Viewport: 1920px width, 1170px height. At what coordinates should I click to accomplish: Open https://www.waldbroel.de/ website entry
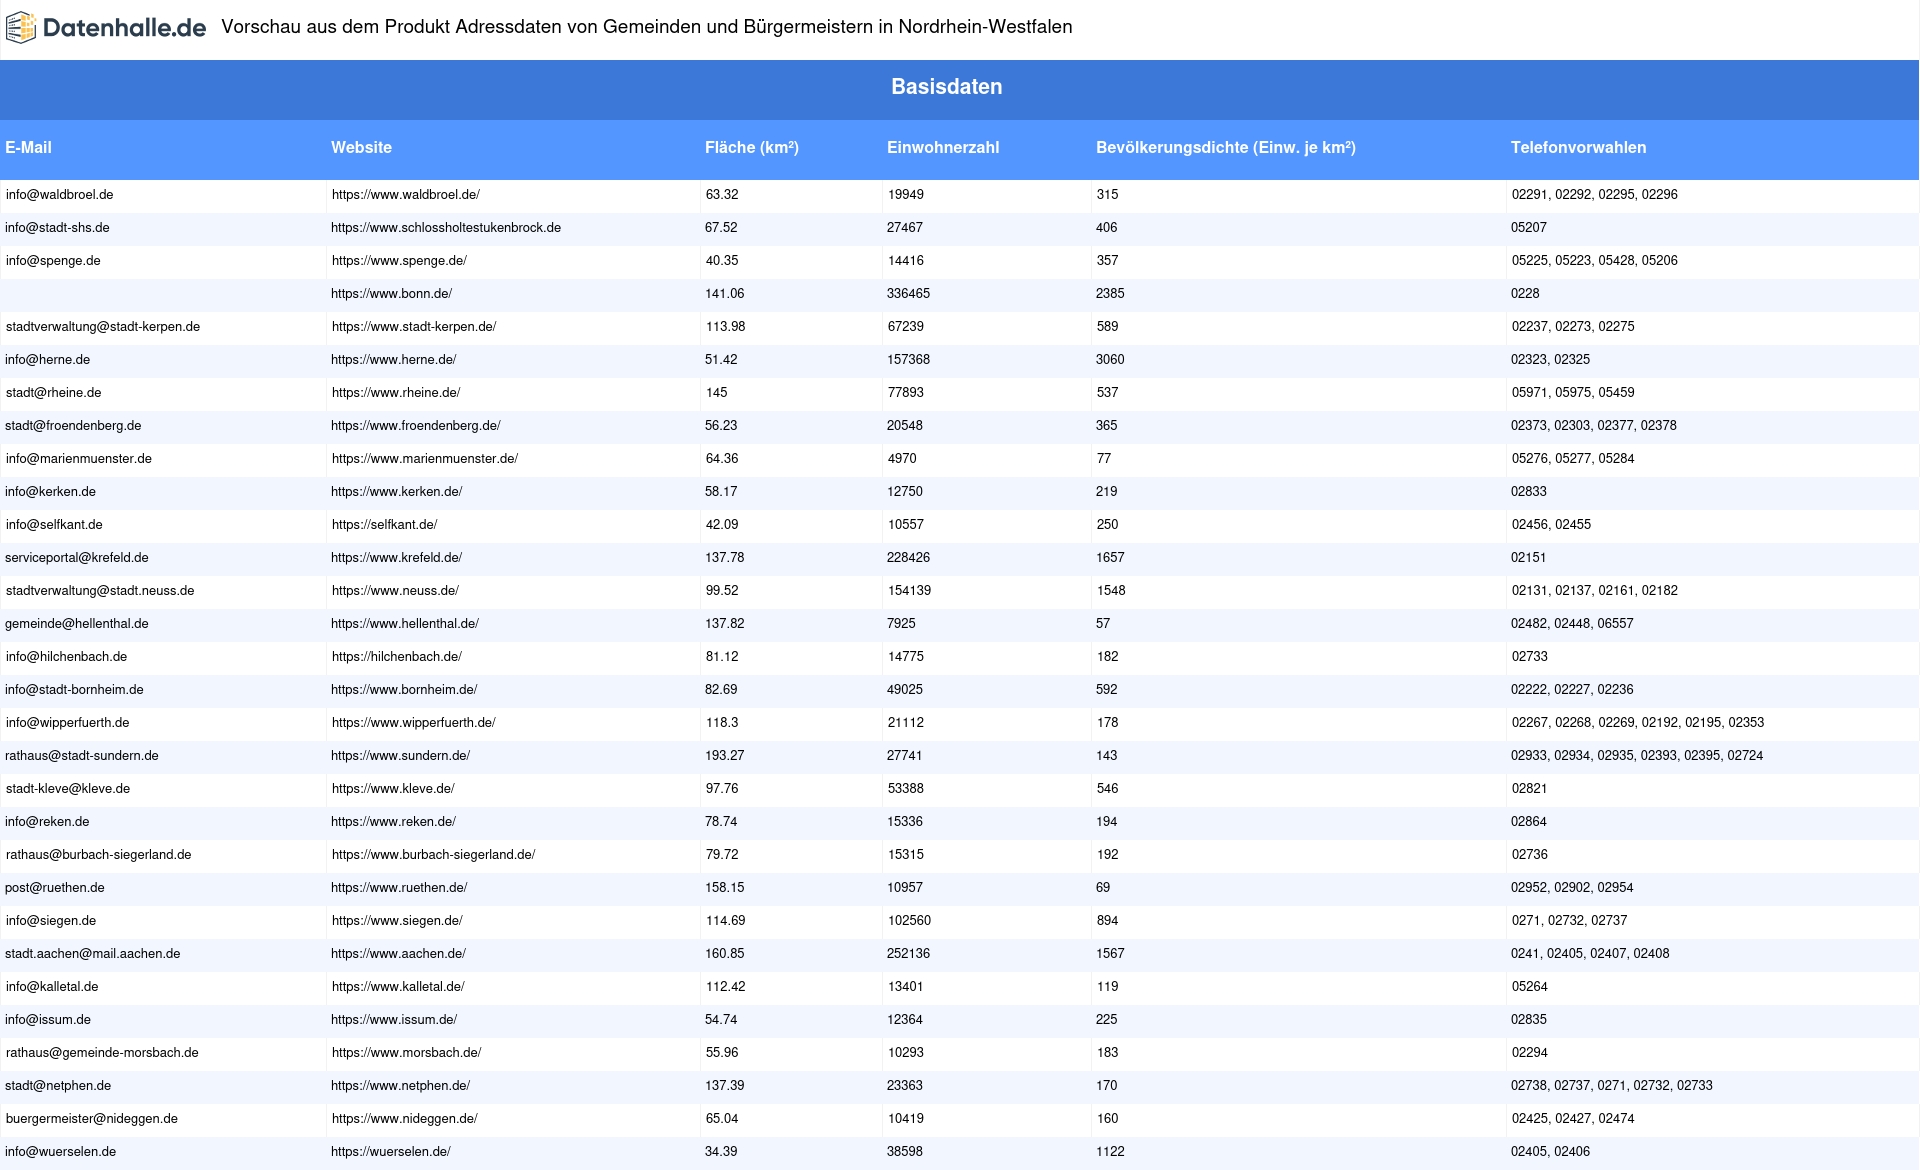[406, 195]
